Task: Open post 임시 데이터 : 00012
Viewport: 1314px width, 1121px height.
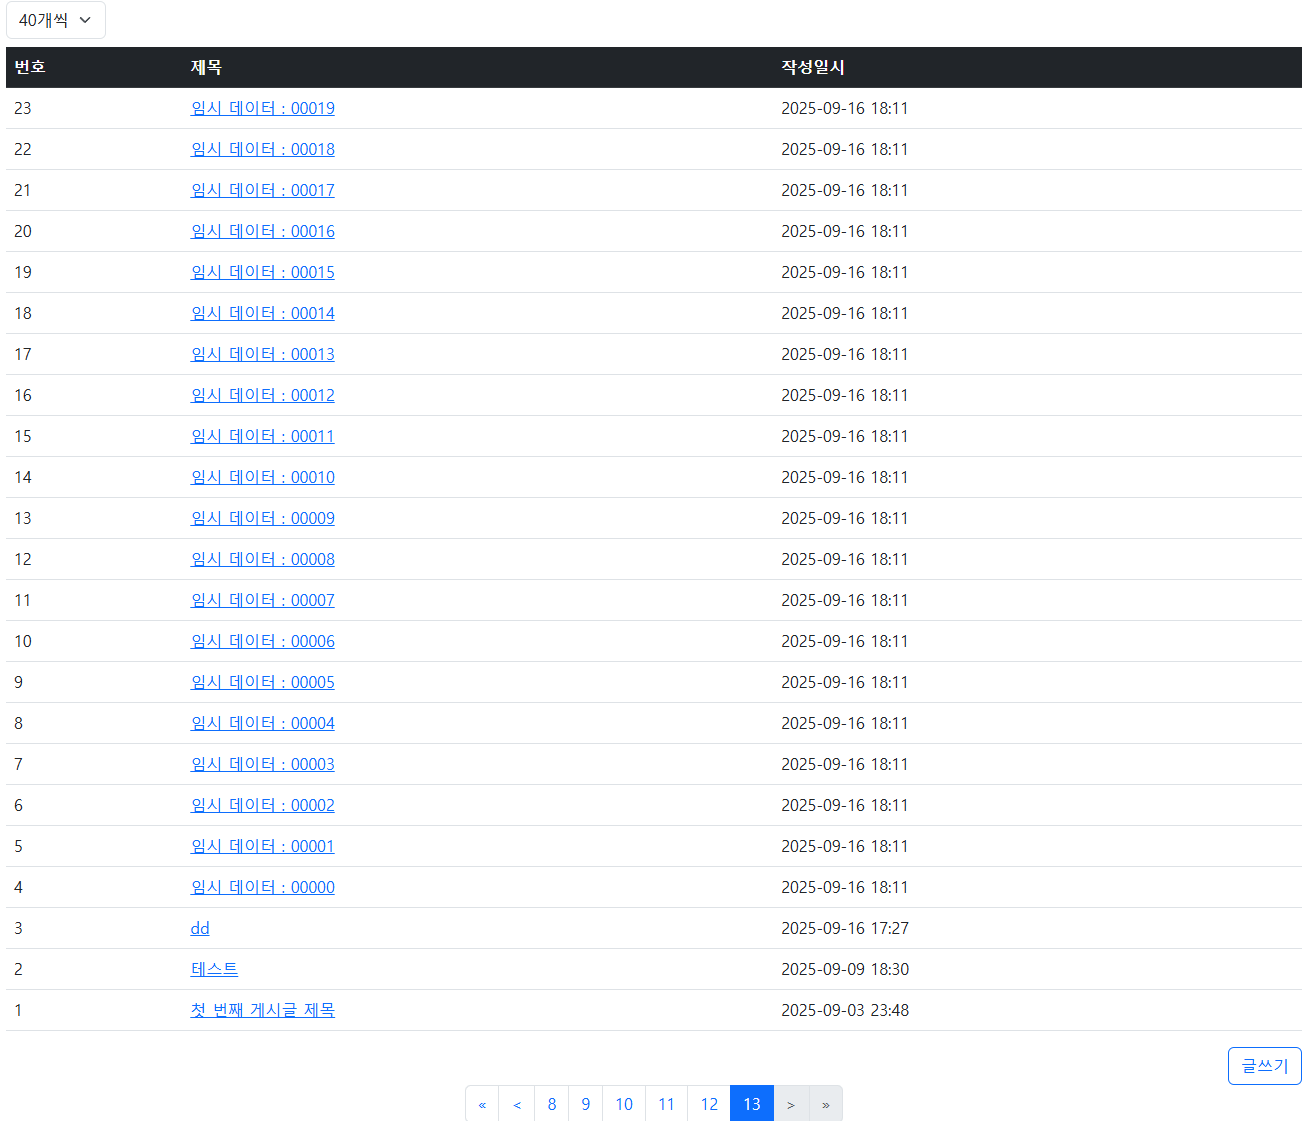Action: tap(263, 395)
